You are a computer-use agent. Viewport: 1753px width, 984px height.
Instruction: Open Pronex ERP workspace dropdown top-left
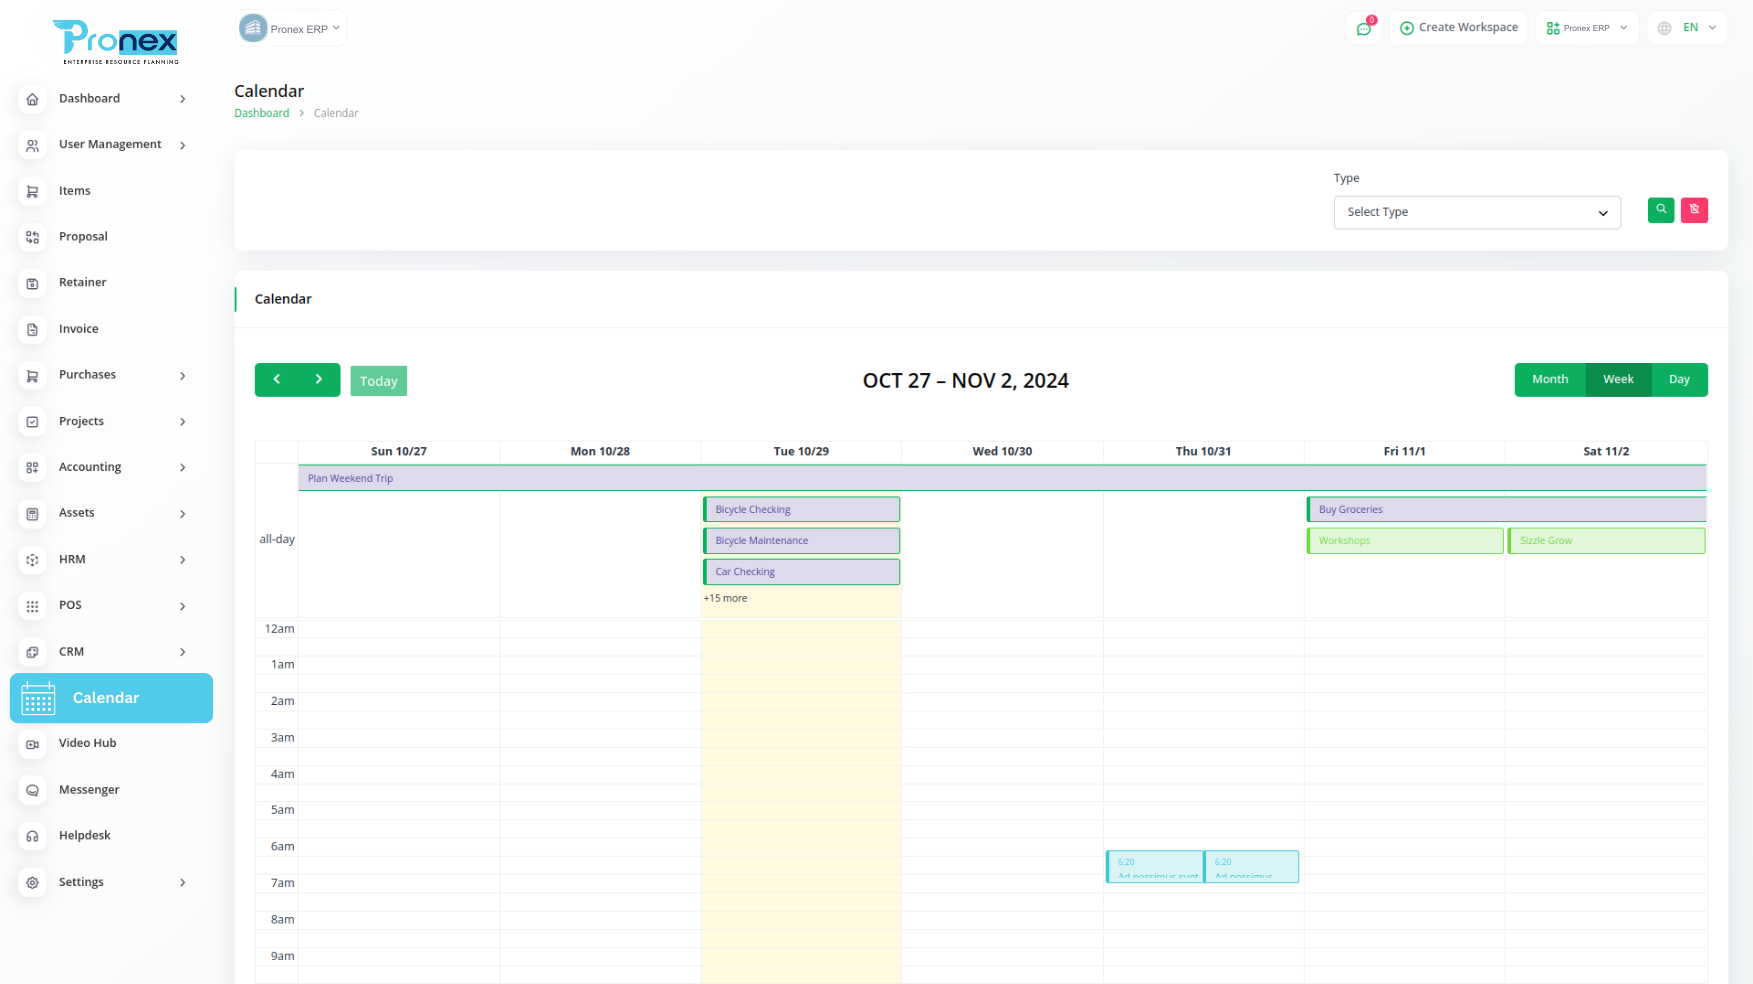coord(291,28)
